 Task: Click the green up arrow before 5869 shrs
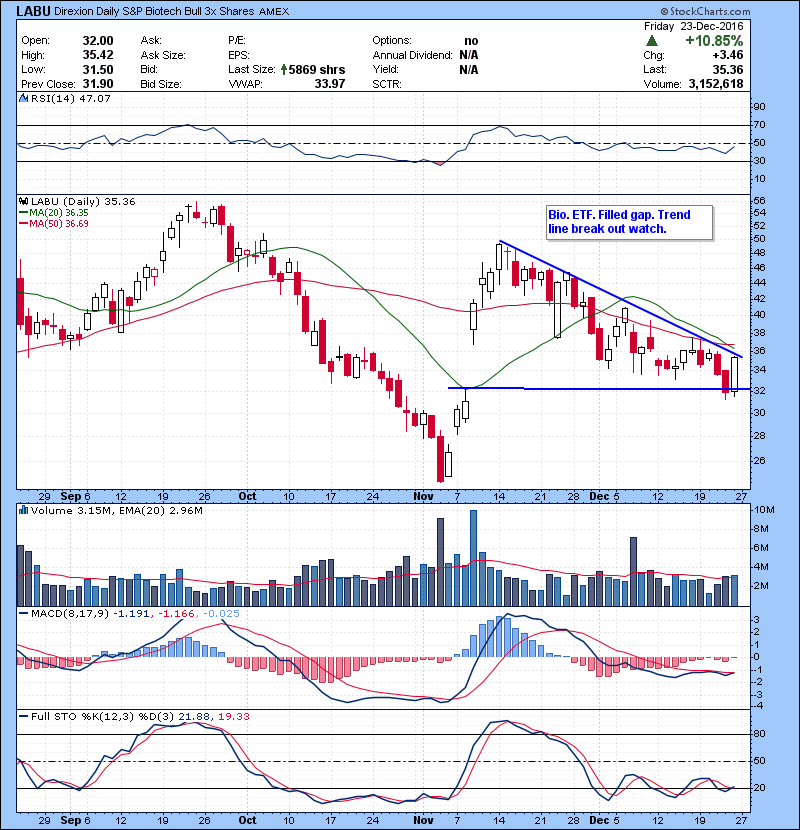(x=284, y=69)
